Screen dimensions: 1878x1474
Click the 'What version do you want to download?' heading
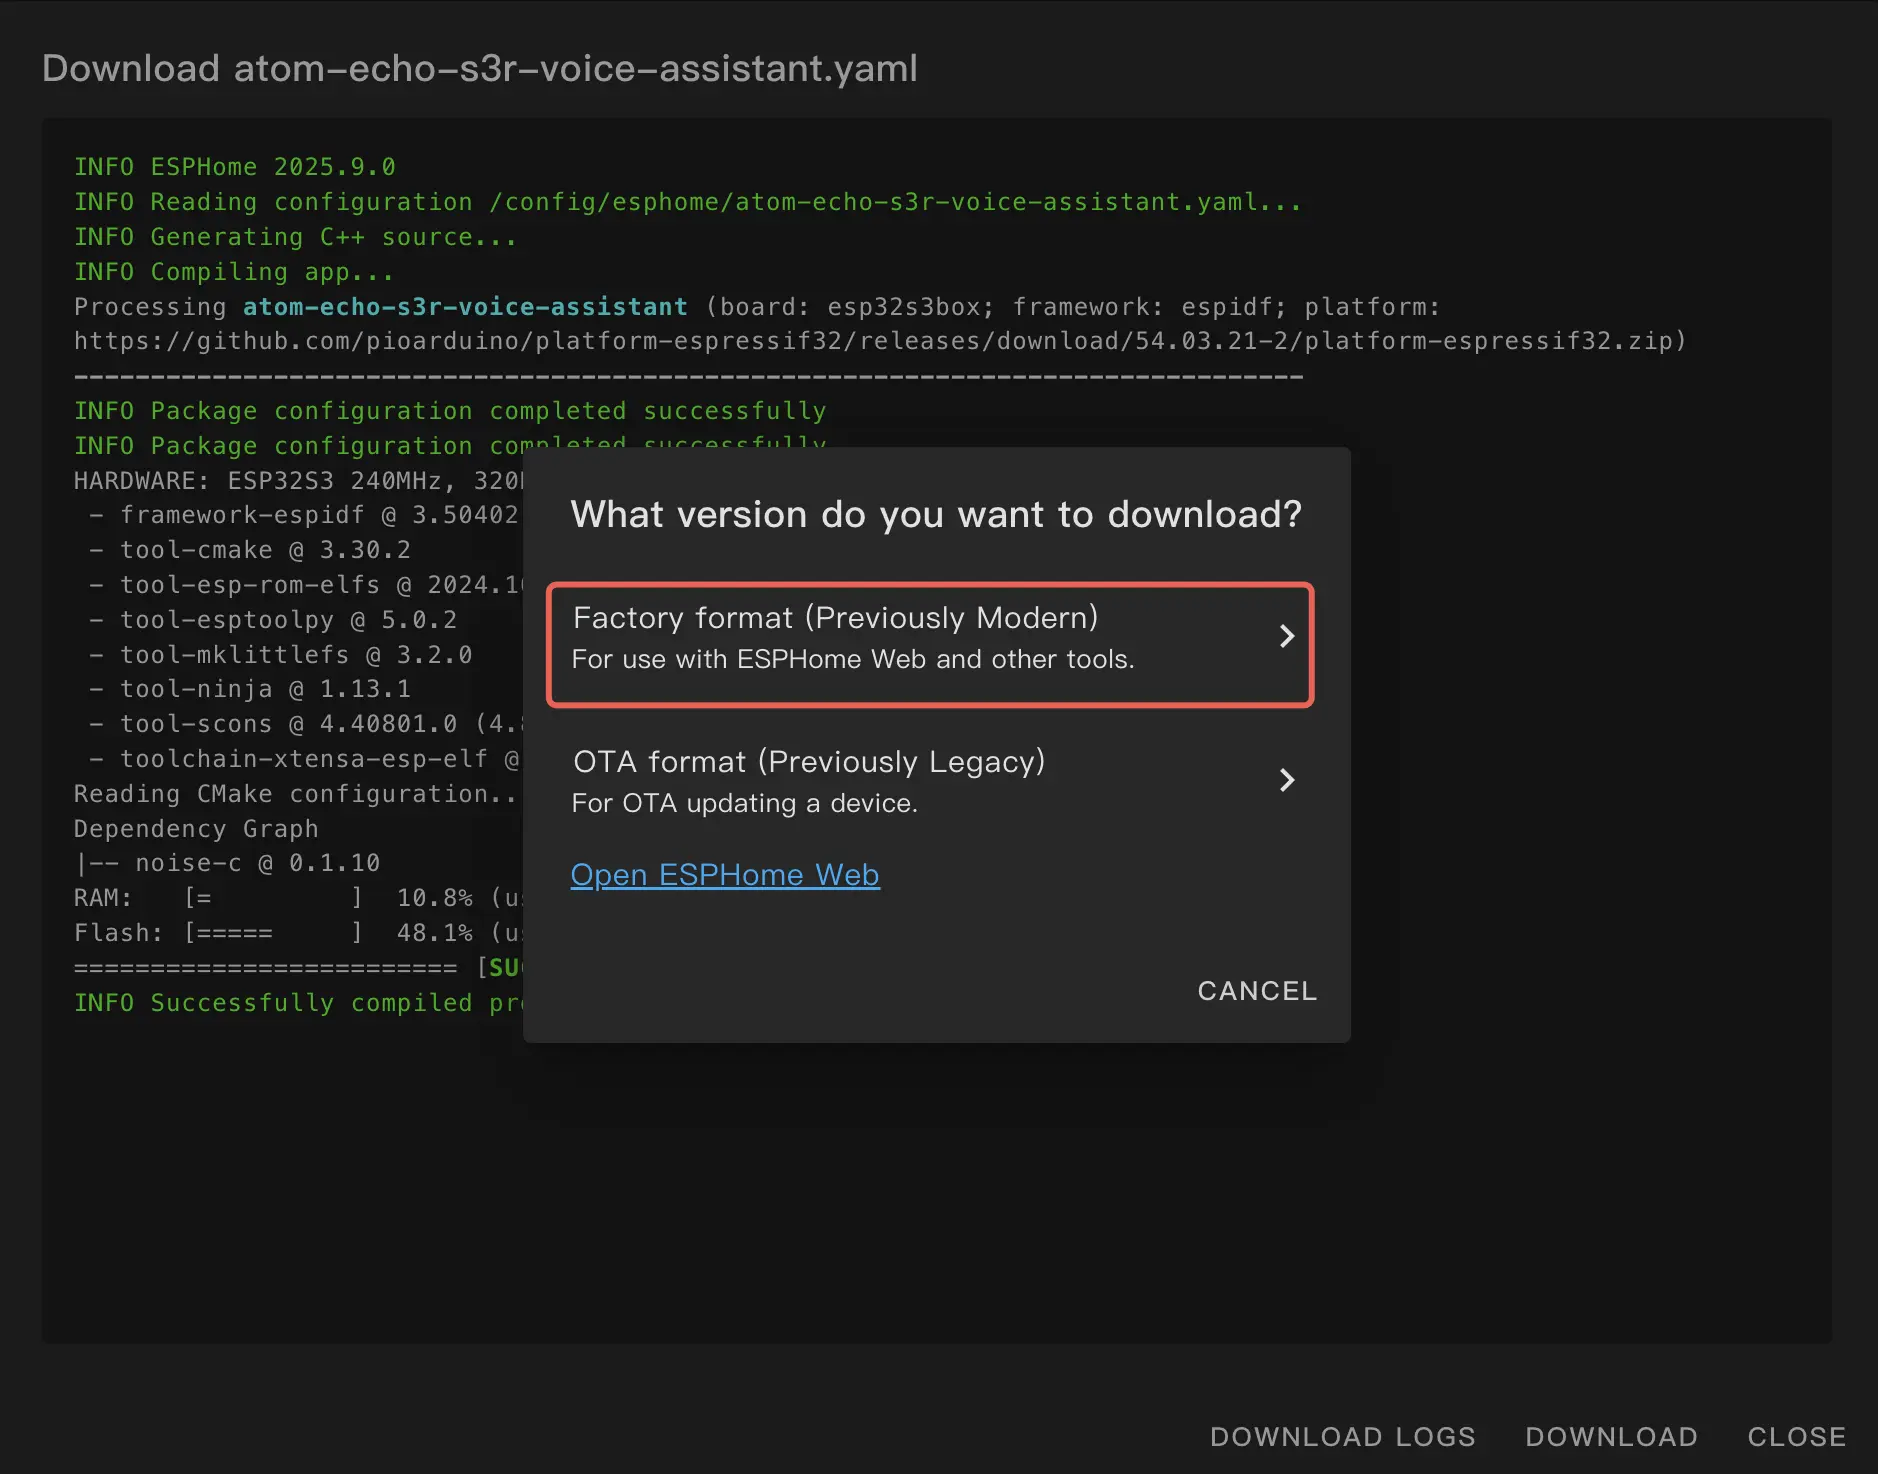point(935,515)
